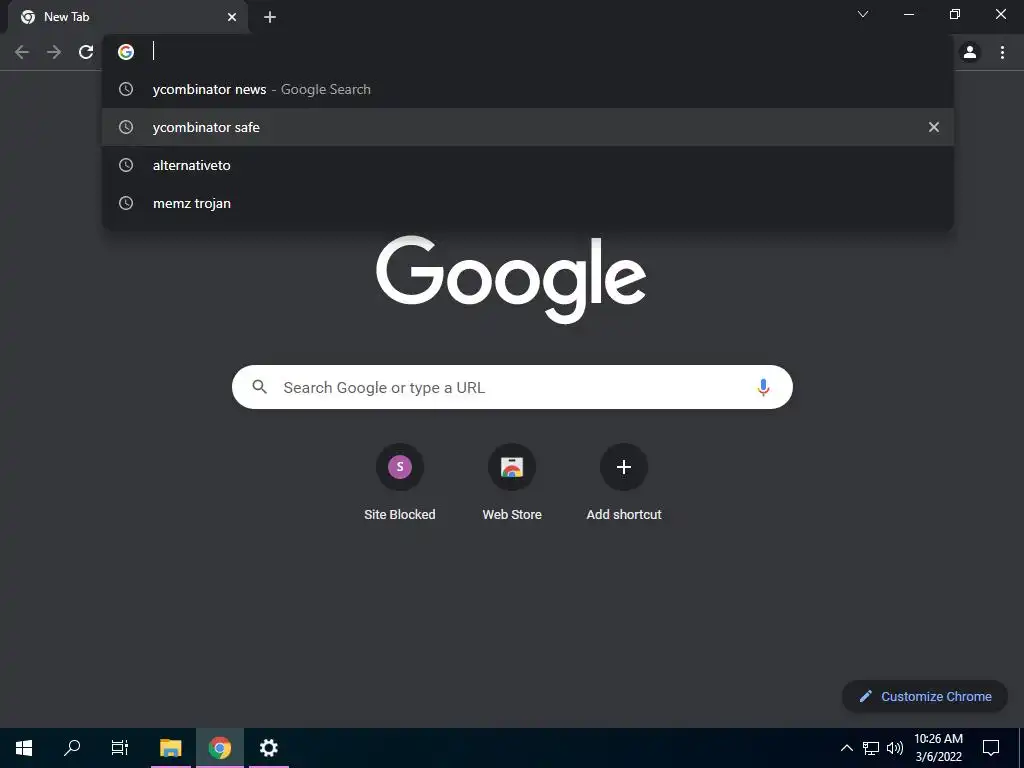Remove the 'ycombinator safe' suggestion
The image size is (1024, 768).
(x=934, y=127)
